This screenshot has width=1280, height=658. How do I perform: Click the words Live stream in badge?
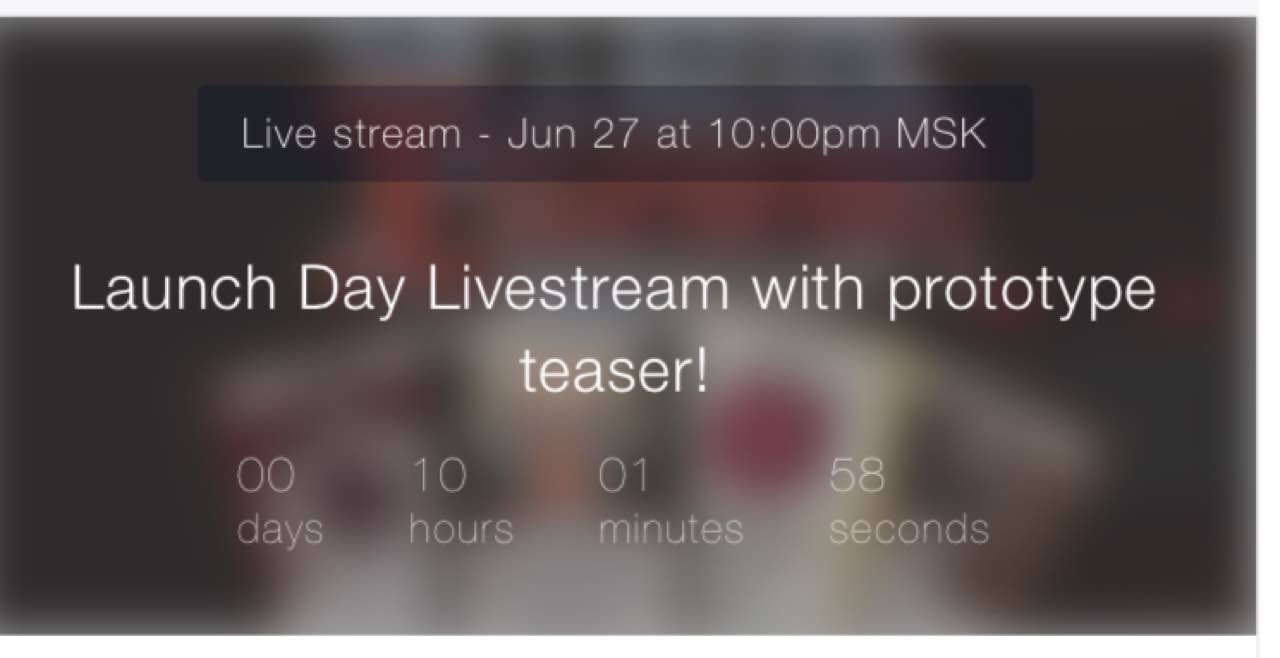(351, 134)
